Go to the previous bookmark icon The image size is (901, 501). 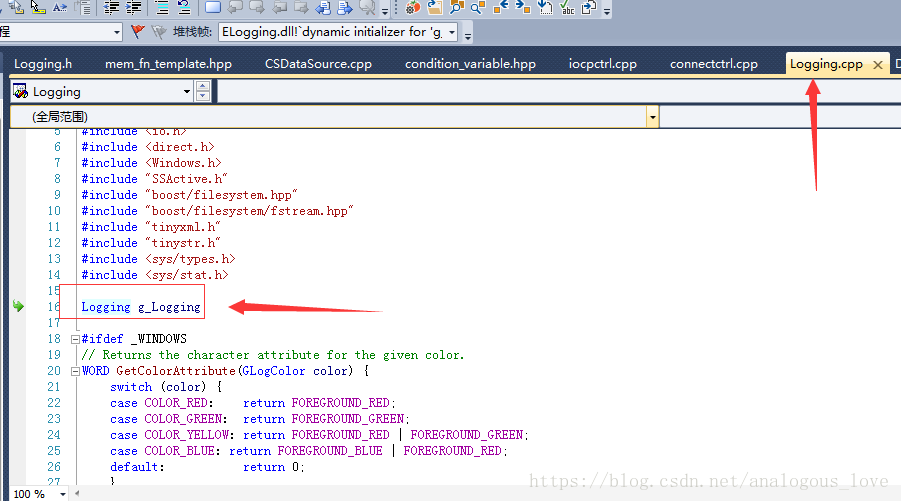click(x=235, y=7)
